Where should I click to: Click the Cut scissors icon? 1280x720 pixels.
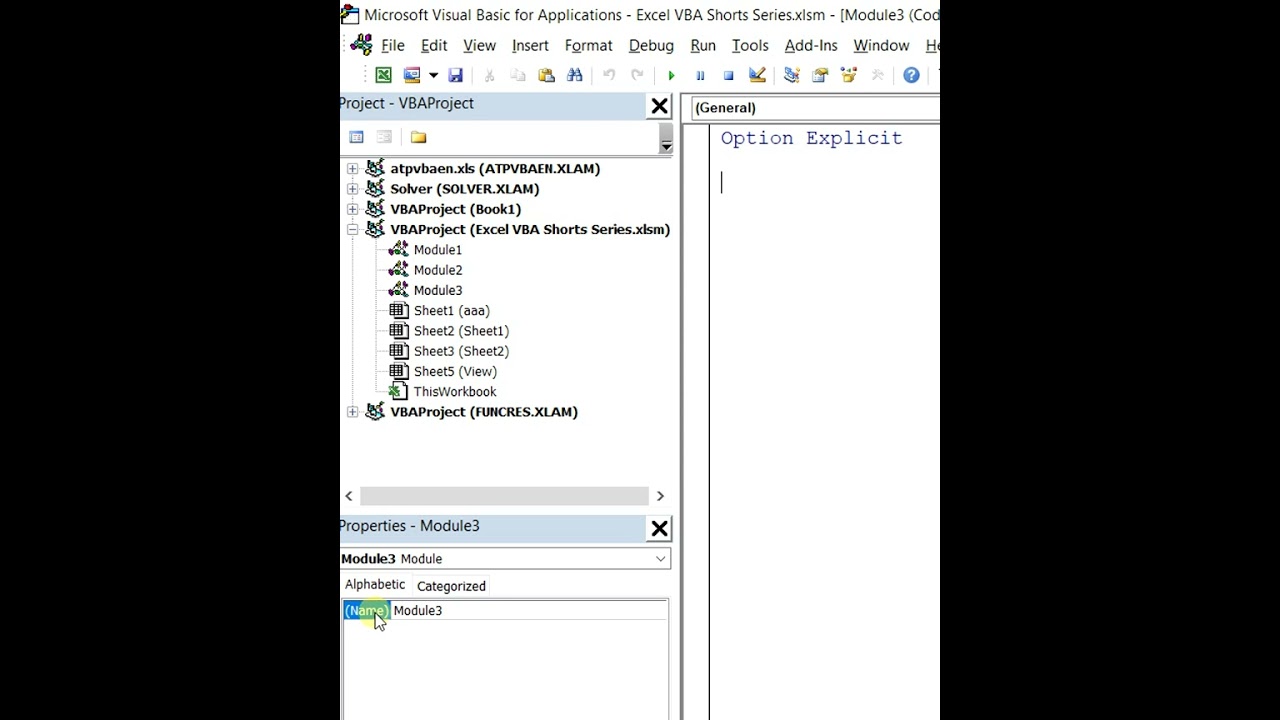489,75
